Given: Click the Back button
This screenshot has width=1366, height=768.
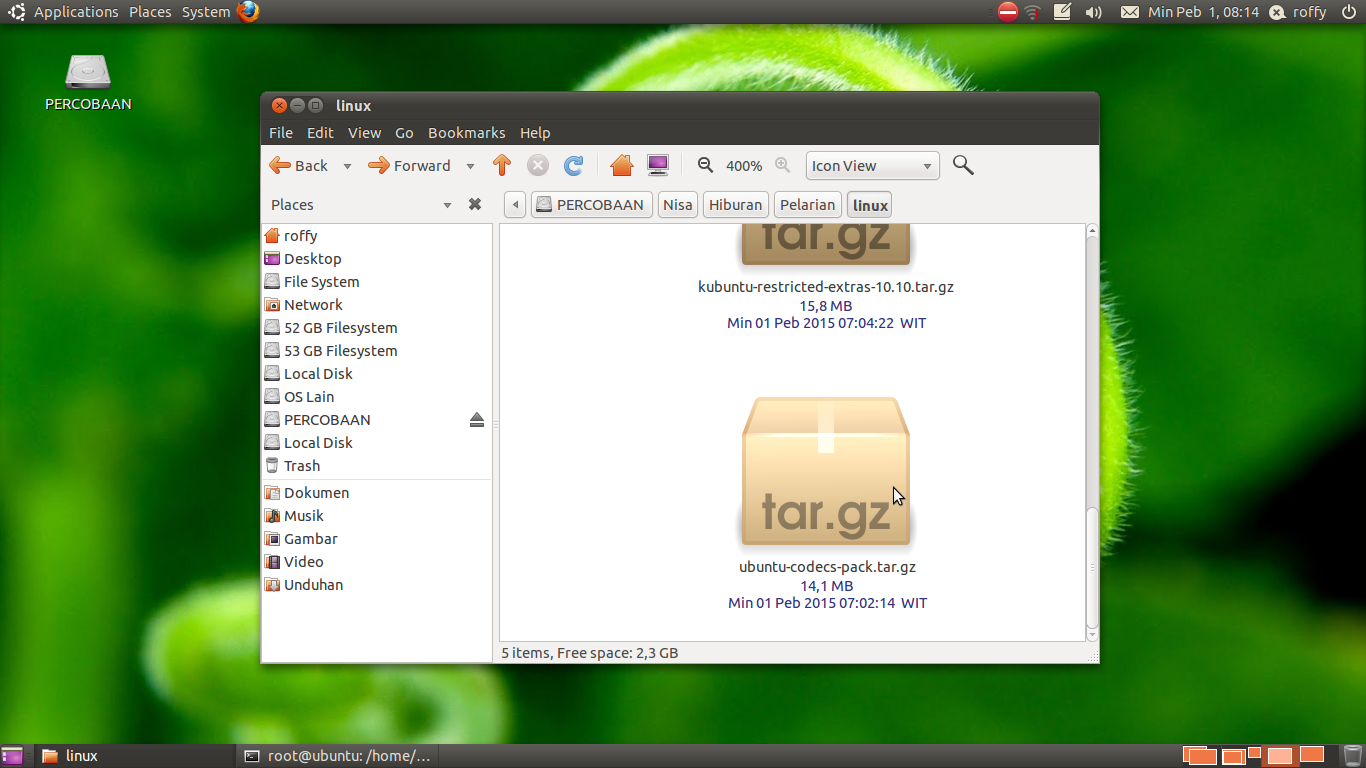Looking at the screenshot, I should coord(300,166).
